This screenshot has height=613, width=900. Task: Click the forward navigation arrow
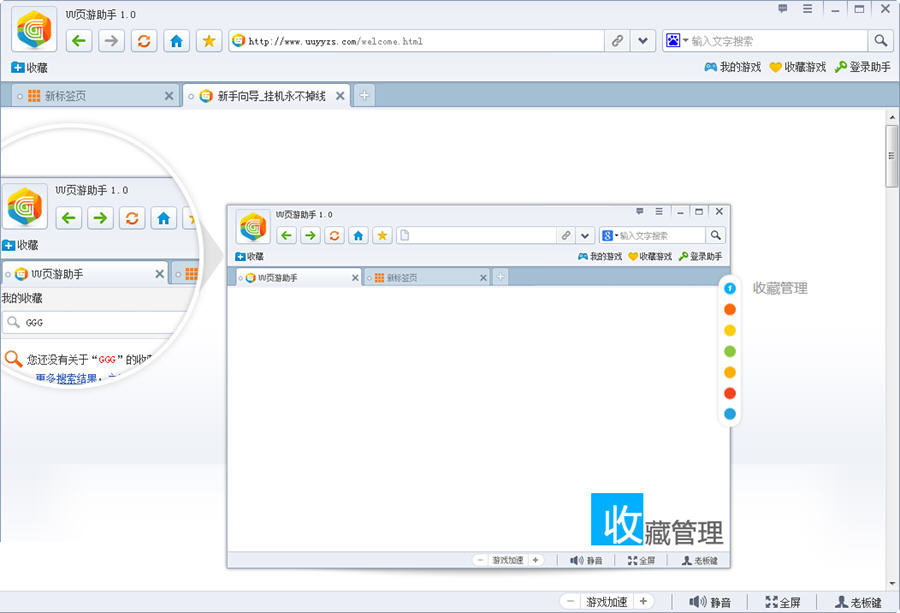[112, 41]
